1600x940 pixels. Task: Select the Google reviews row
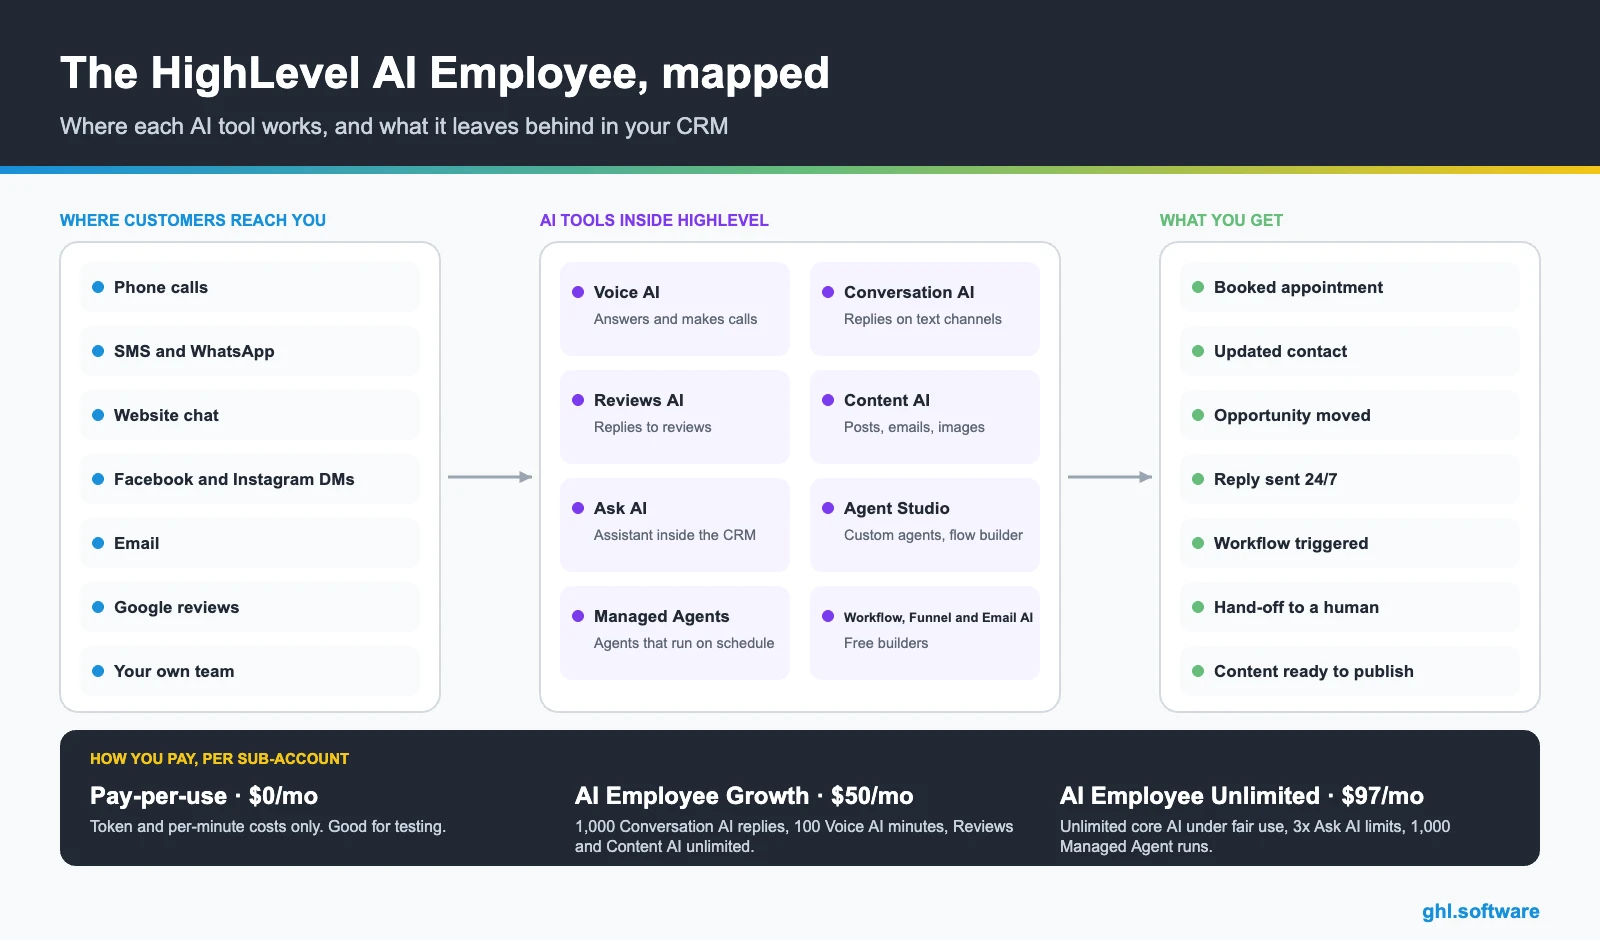coord(250,607)
